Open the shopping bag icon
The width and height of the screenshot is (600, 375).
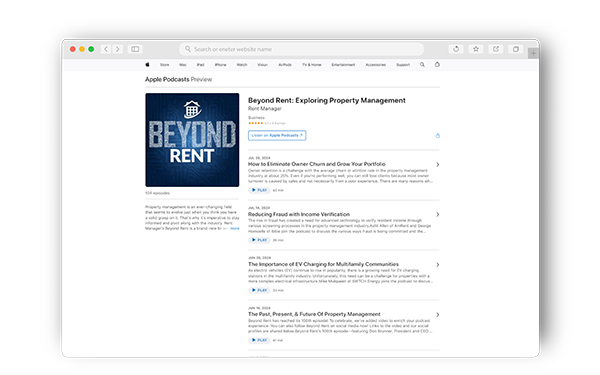click(x=437, y=65)
